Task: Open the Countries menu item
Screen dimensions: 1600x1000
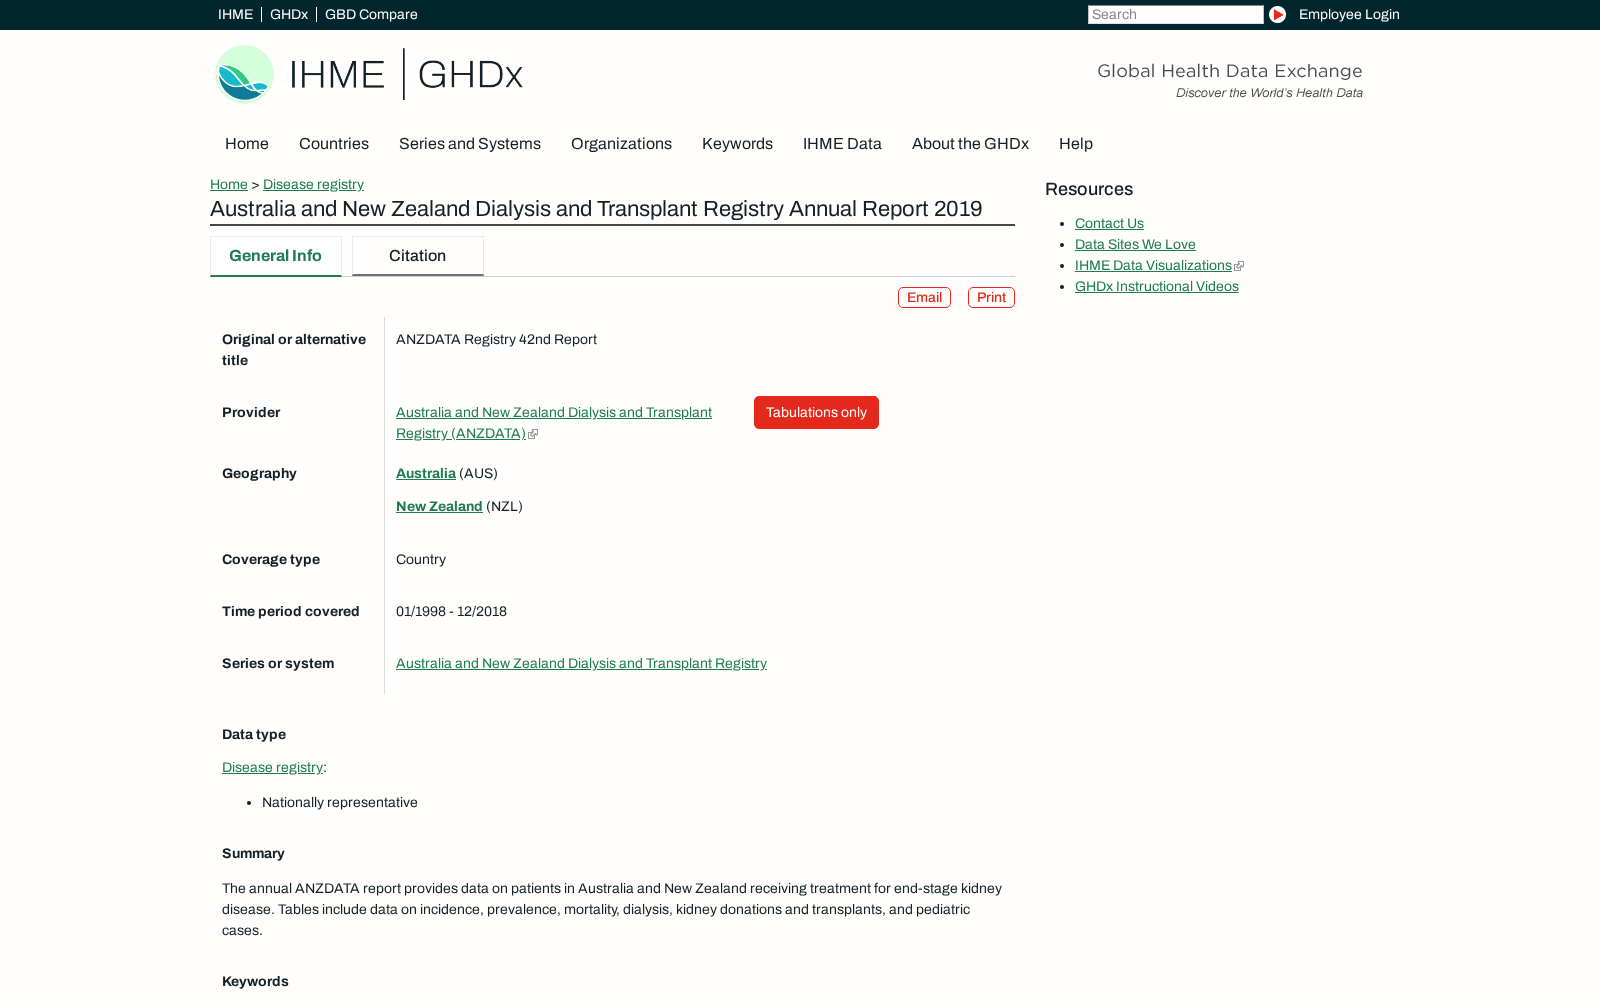Action: (x=334, y=144)
